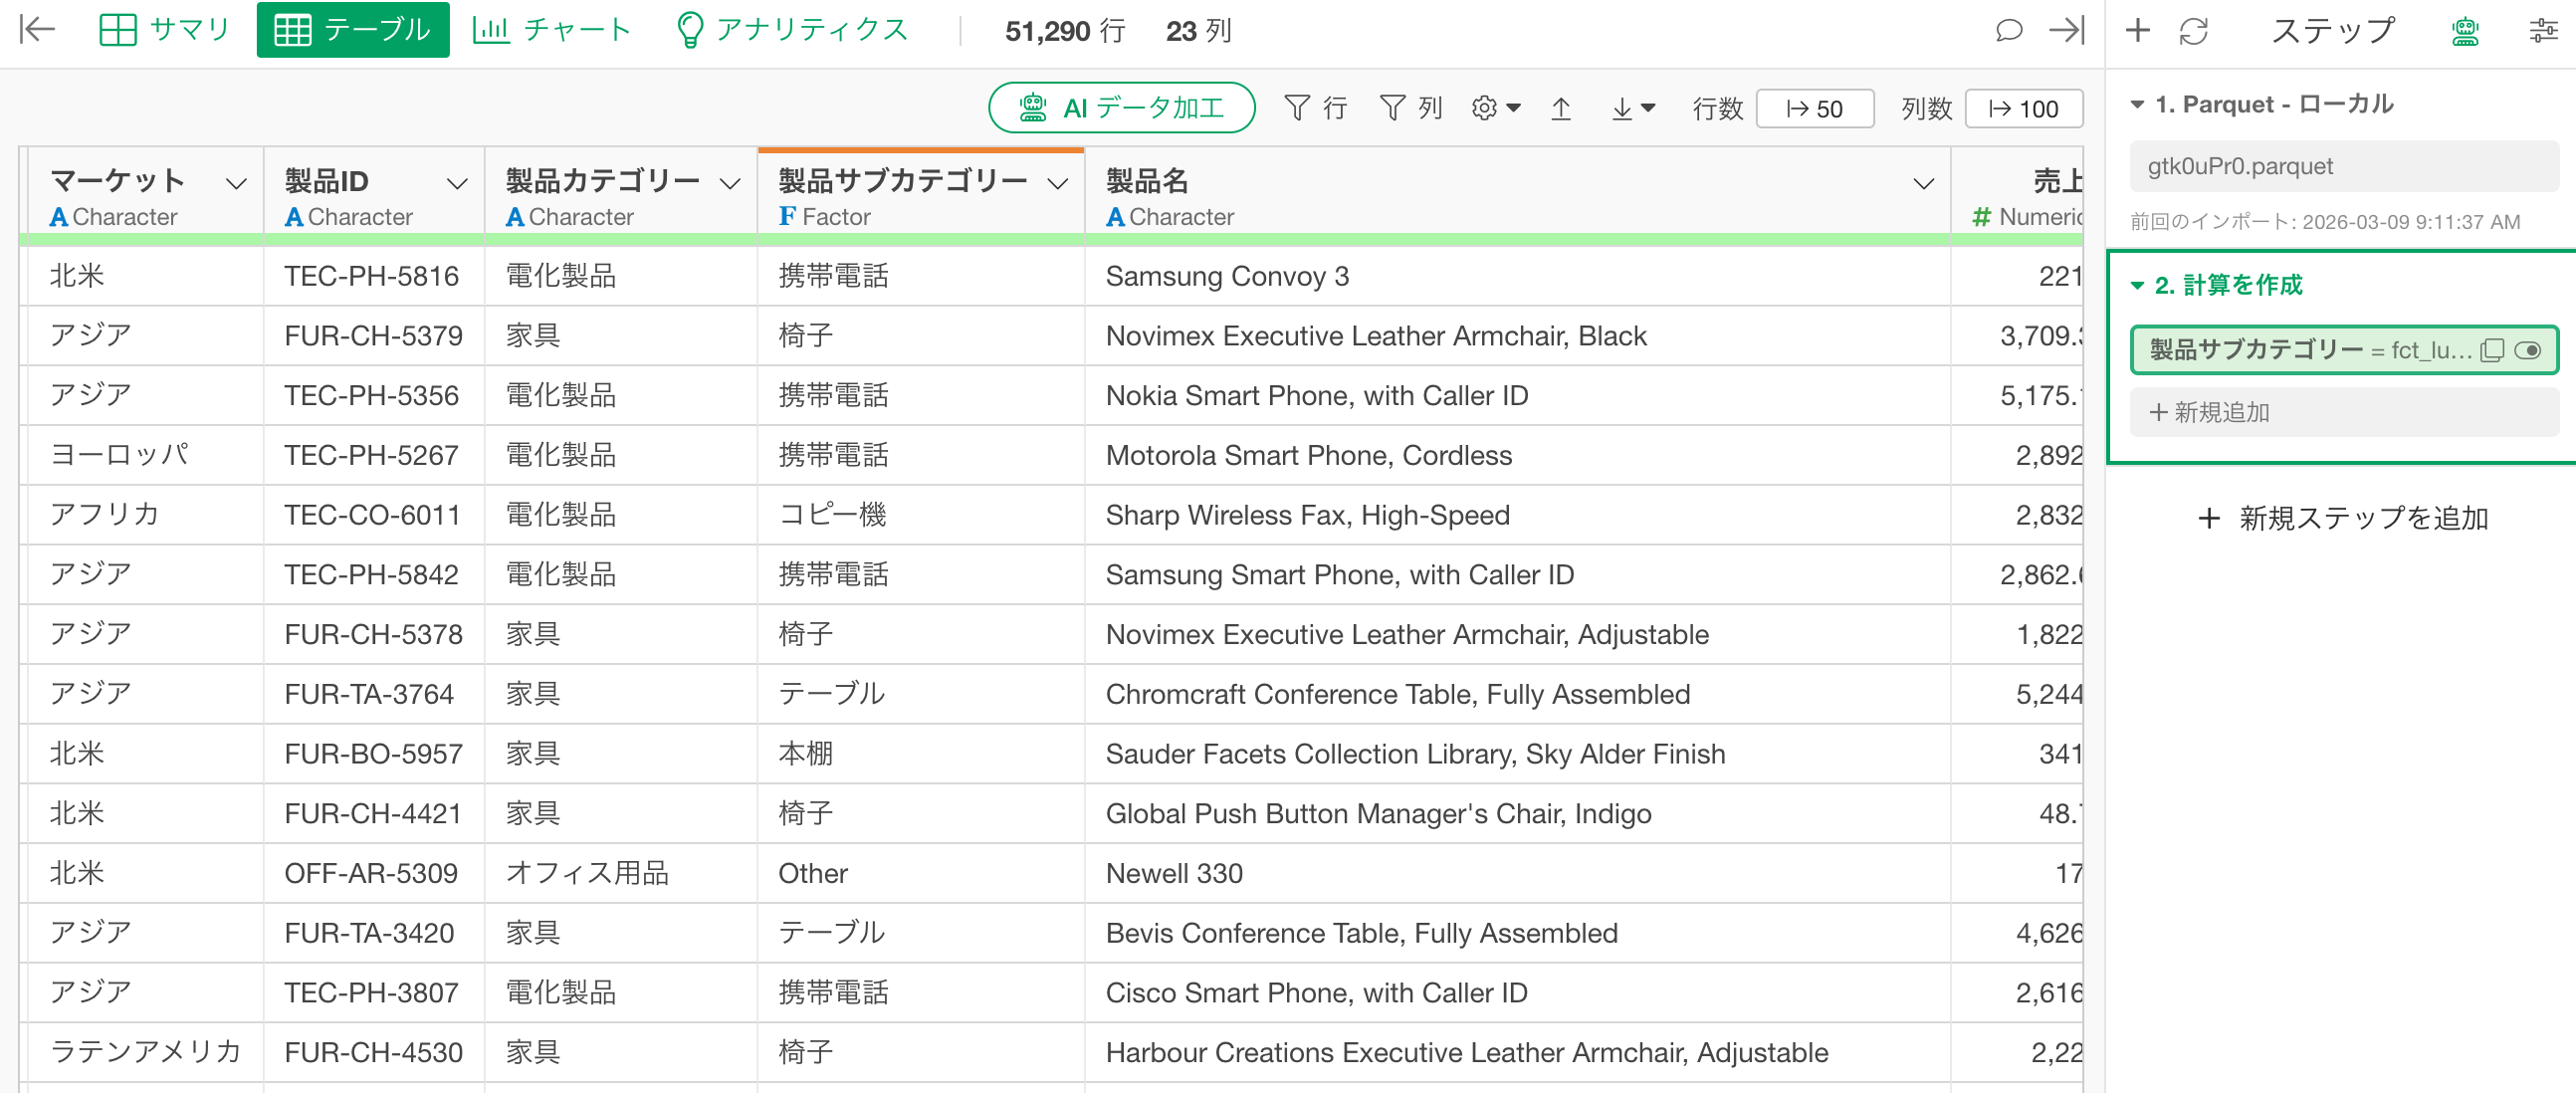Click the 行数 50 input field
Screen dimensions: 2576x1093
(x=1814, y=108)
